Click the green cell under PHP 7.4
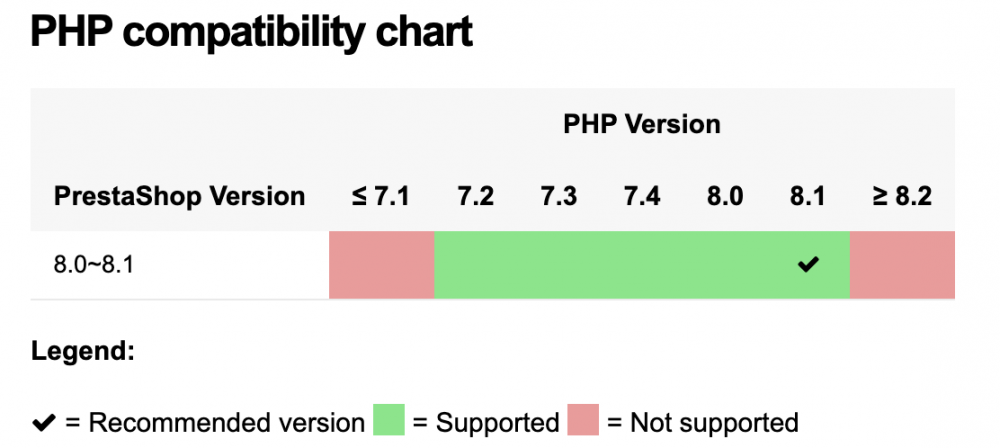 pos(642,265)
